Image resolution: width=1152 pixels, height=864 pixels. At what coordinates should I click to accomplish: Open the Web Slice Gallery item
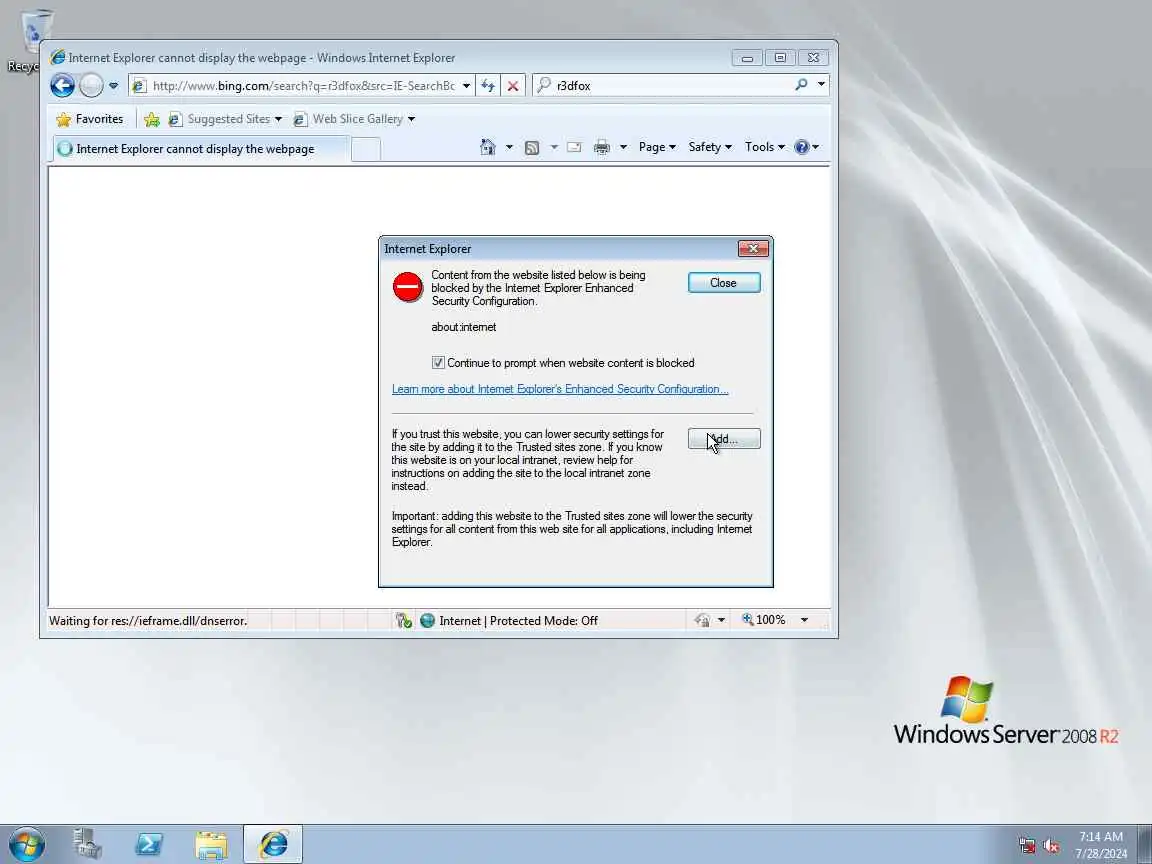pyautogui.click(x=353, y=119)
